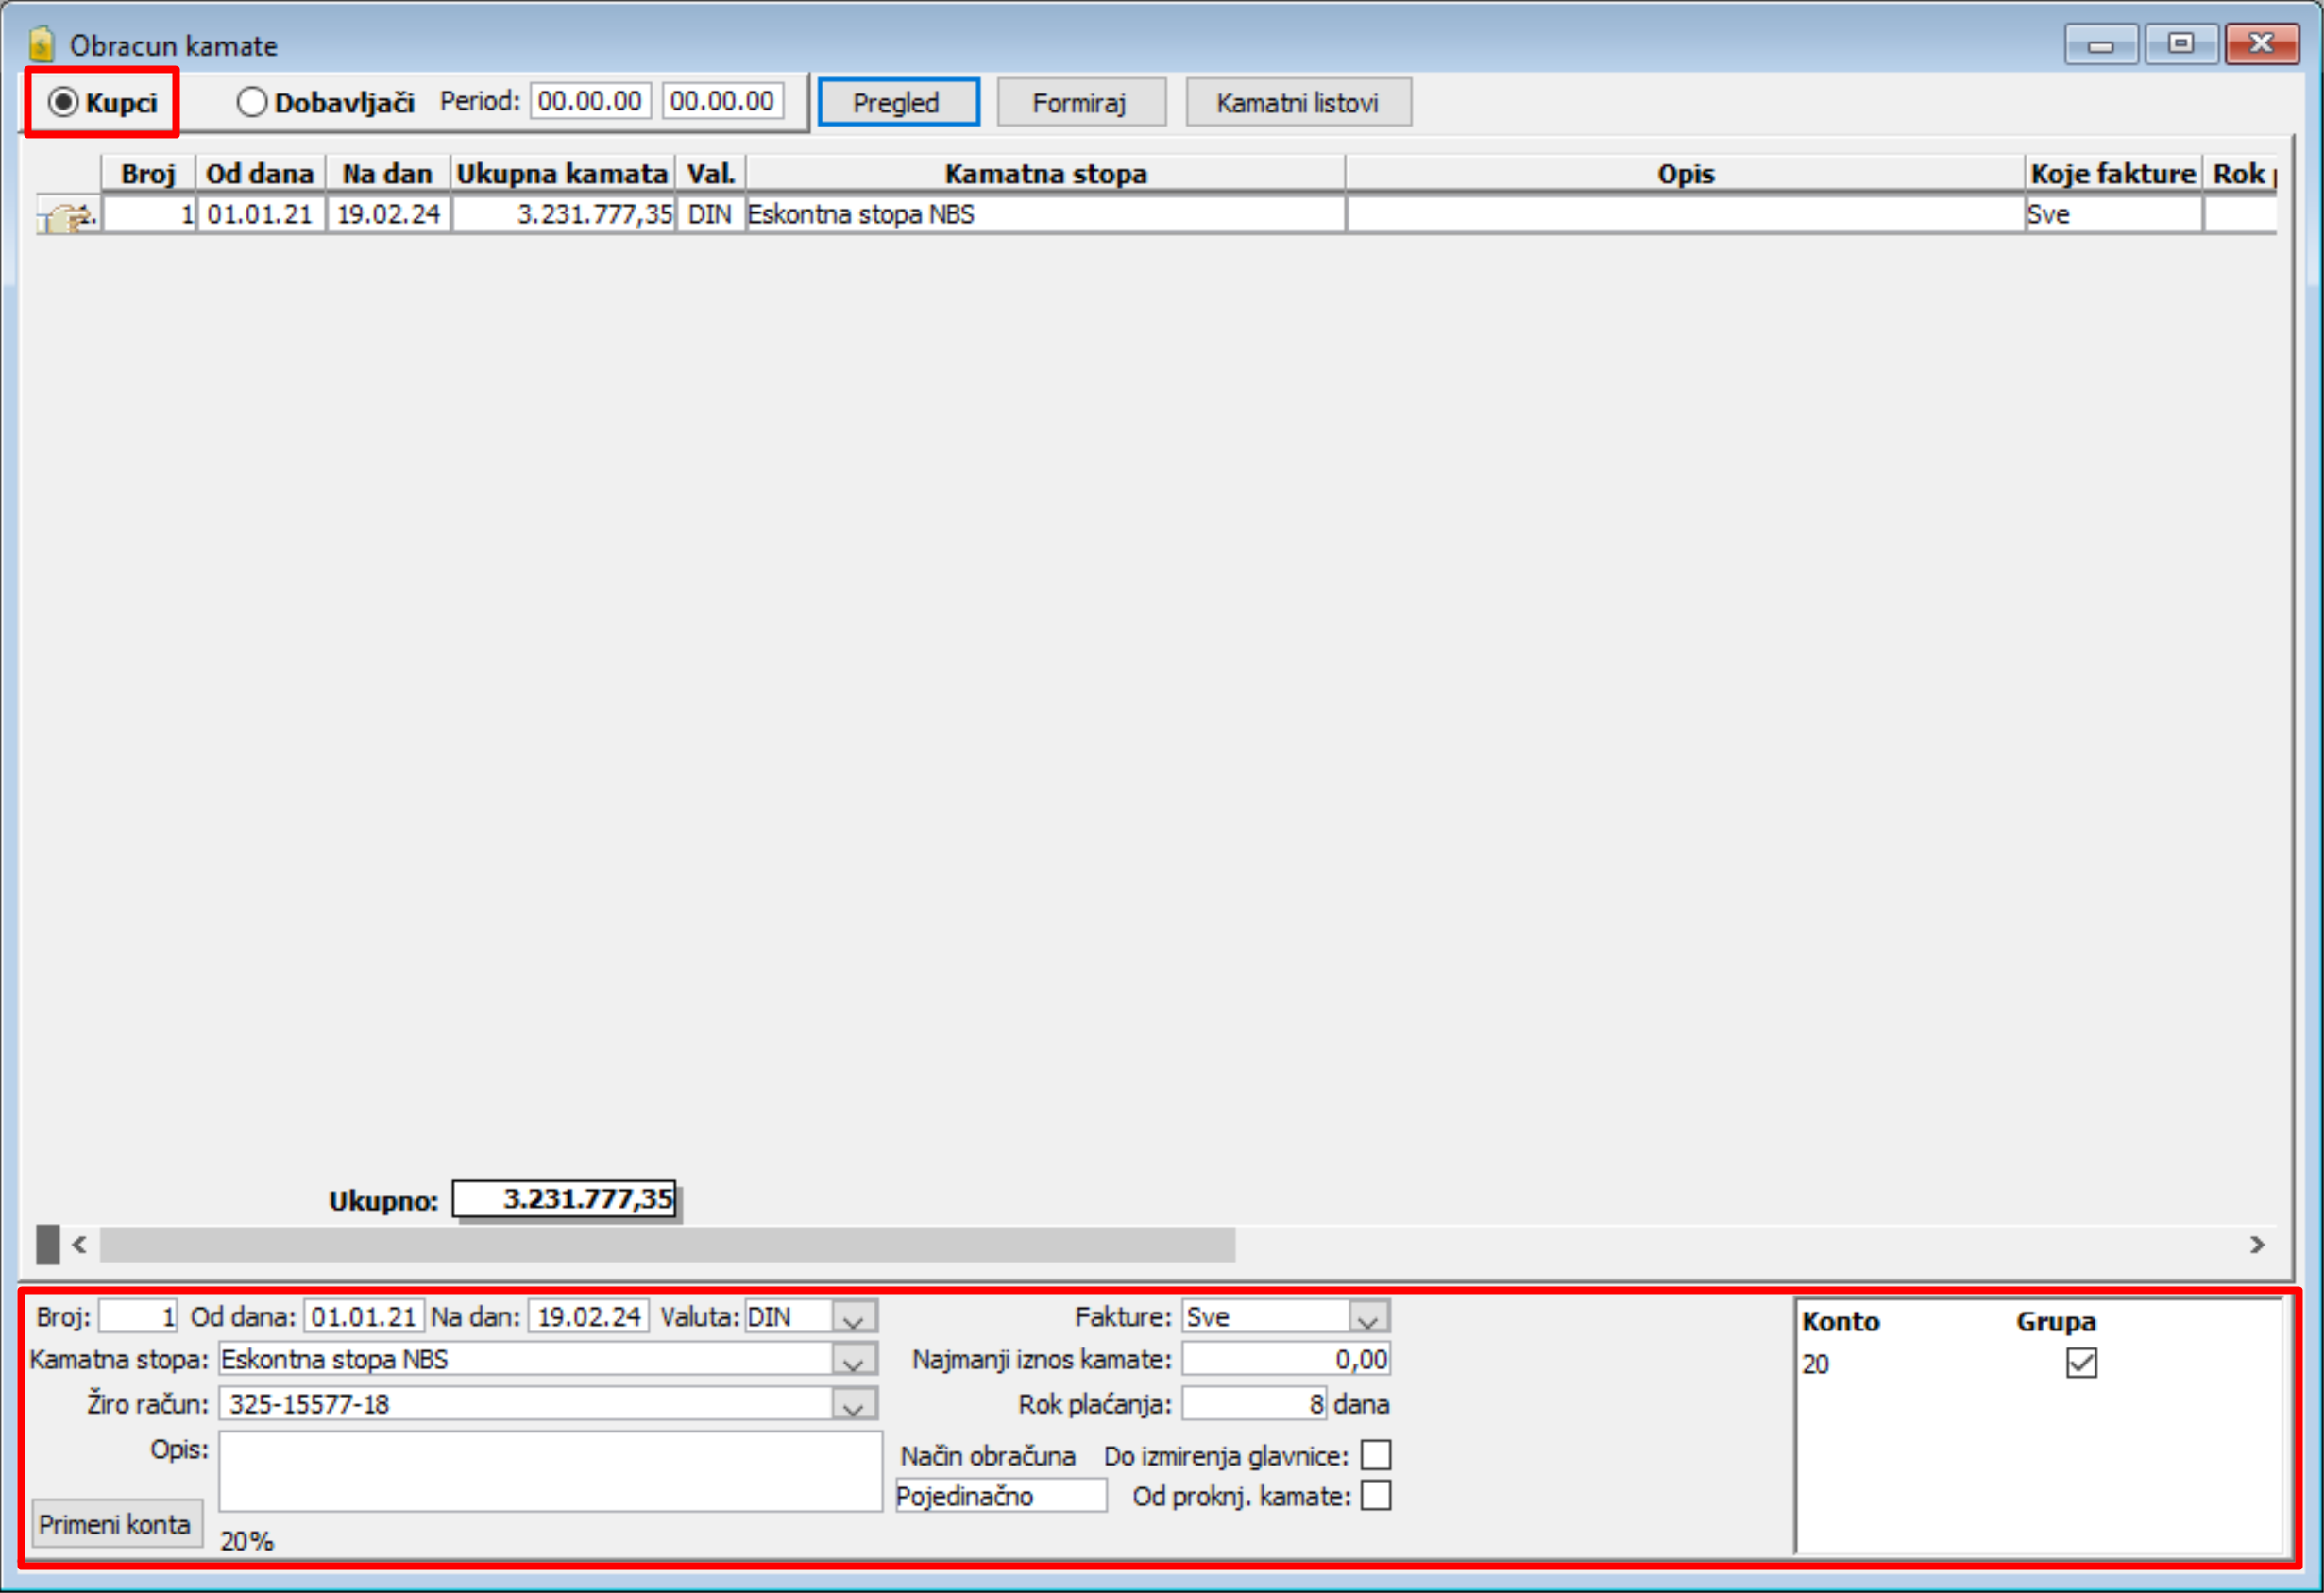This screenshot has height=1593, width=2324.
Task: Click the Od dana field at the bottom
Action: pyautogui.click(x=364, y=1317)
